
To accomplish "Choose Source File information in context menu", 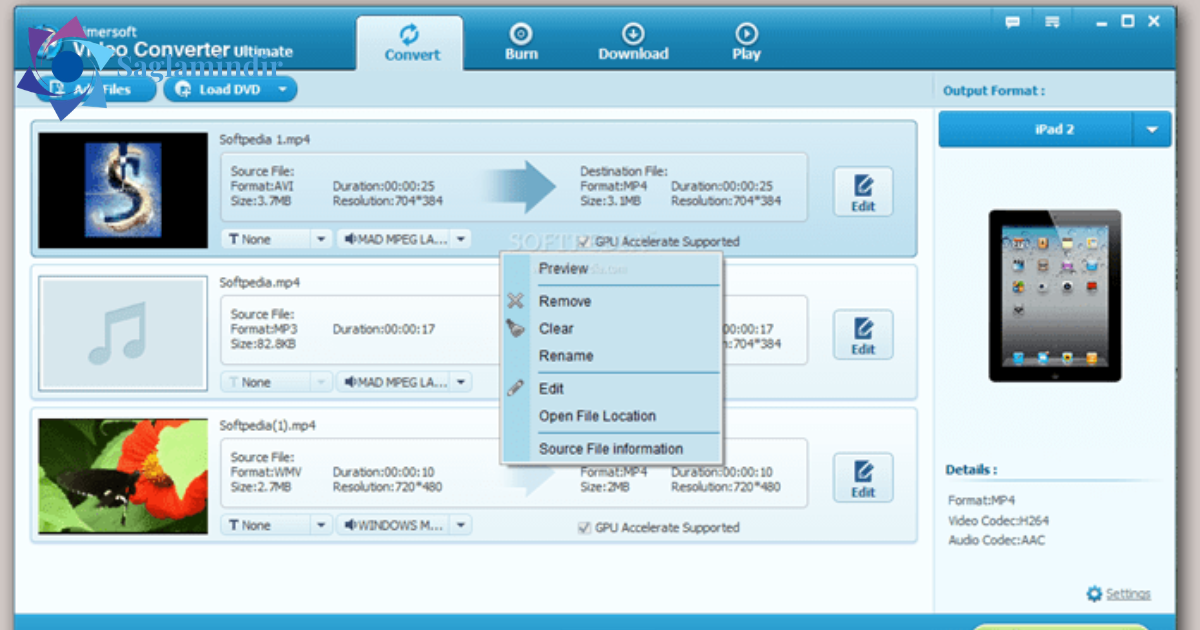I will coord(611,449).
